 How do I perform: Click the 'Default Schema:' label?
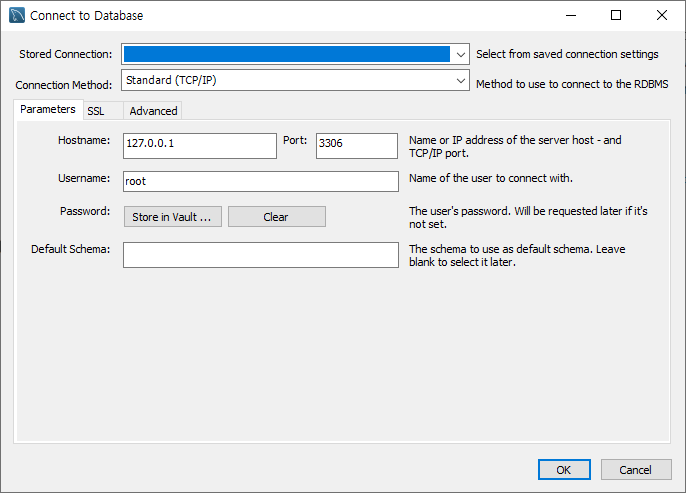click(70, 249)
